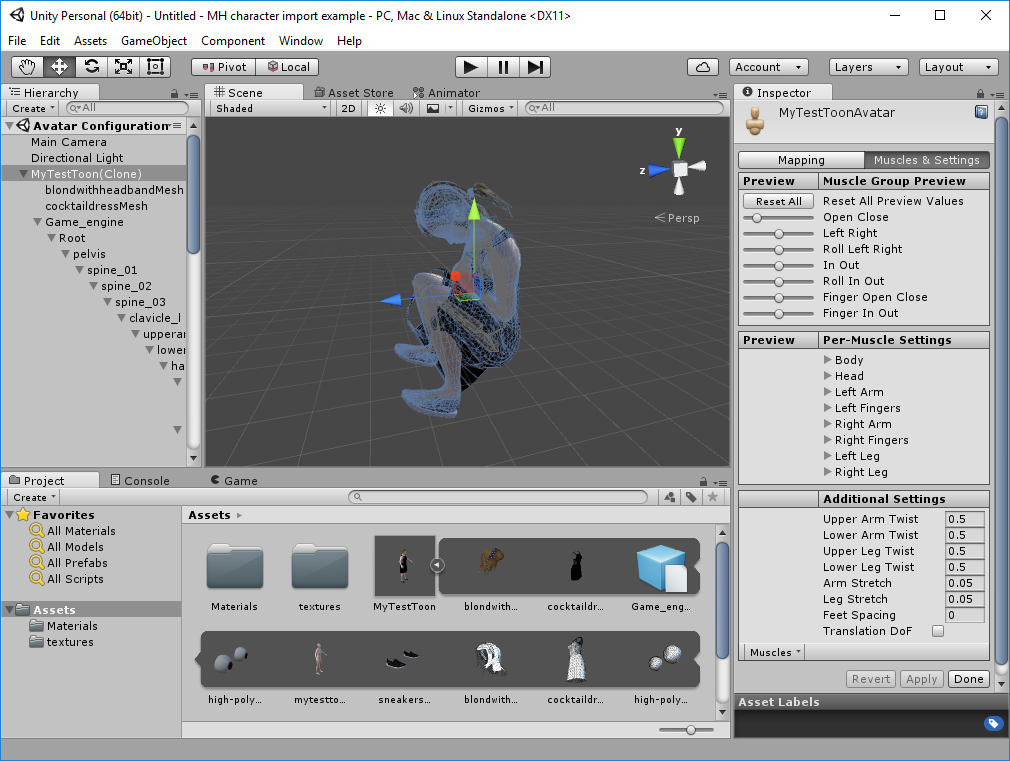Click the Reset All button
Screen dimensions: 1010x761
(x=778, y=201)
